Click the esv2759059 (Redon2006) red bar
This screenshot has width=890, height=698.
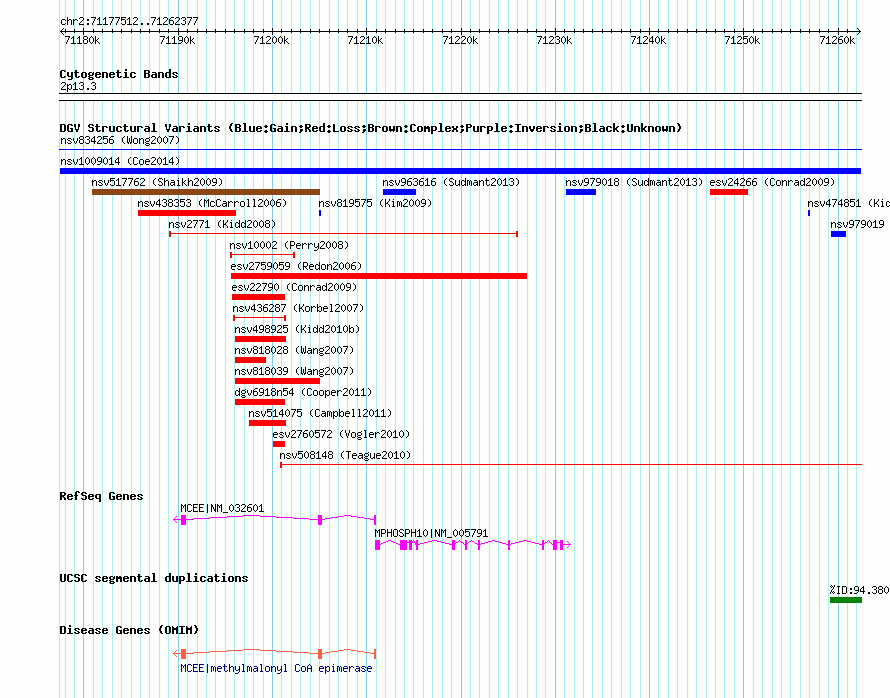pos(379,276)
